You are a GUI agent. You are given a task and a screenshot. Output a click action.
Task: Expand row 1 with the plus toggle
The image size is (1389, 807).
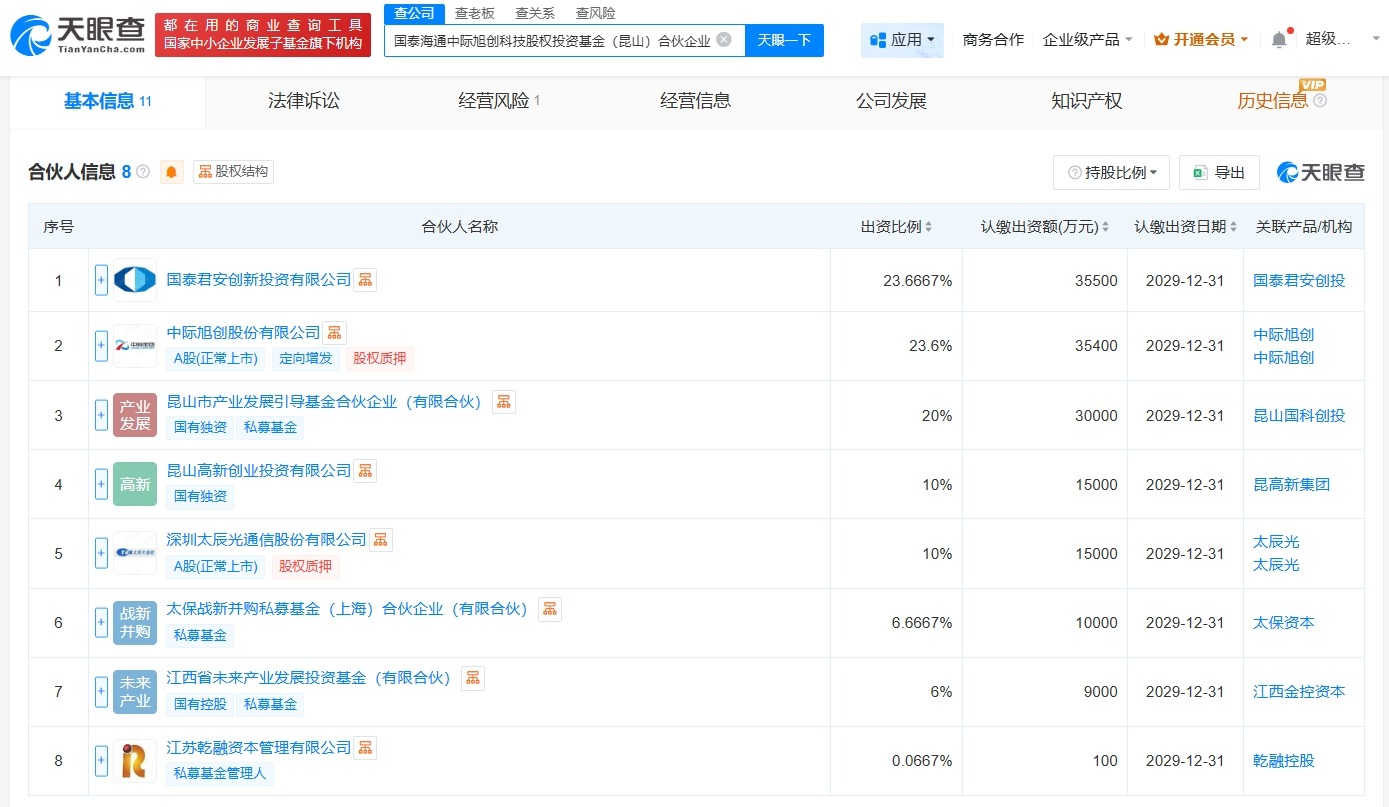pyautogui.click(x=101, y=281)
